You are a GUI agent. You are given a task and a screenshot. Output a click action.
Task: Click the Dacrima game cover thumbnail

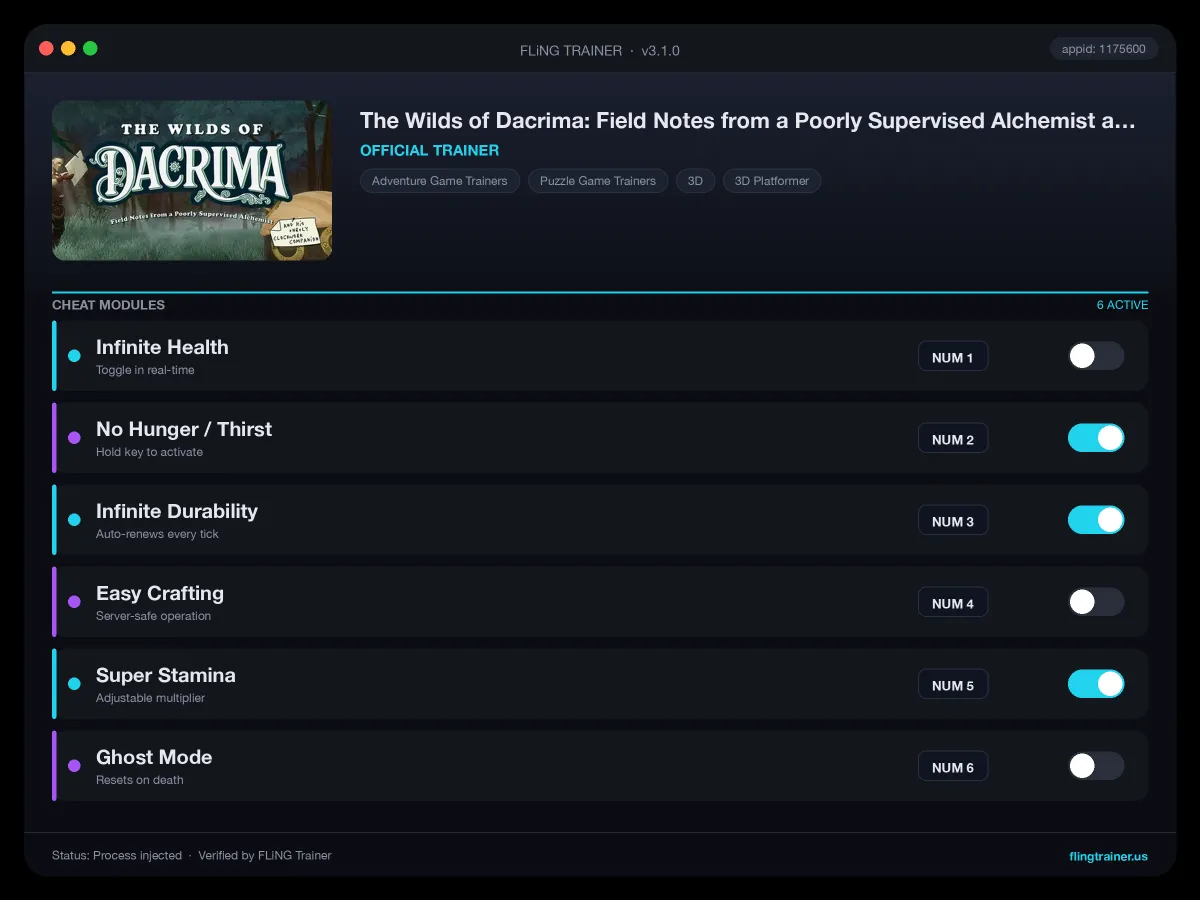point(192,180)
